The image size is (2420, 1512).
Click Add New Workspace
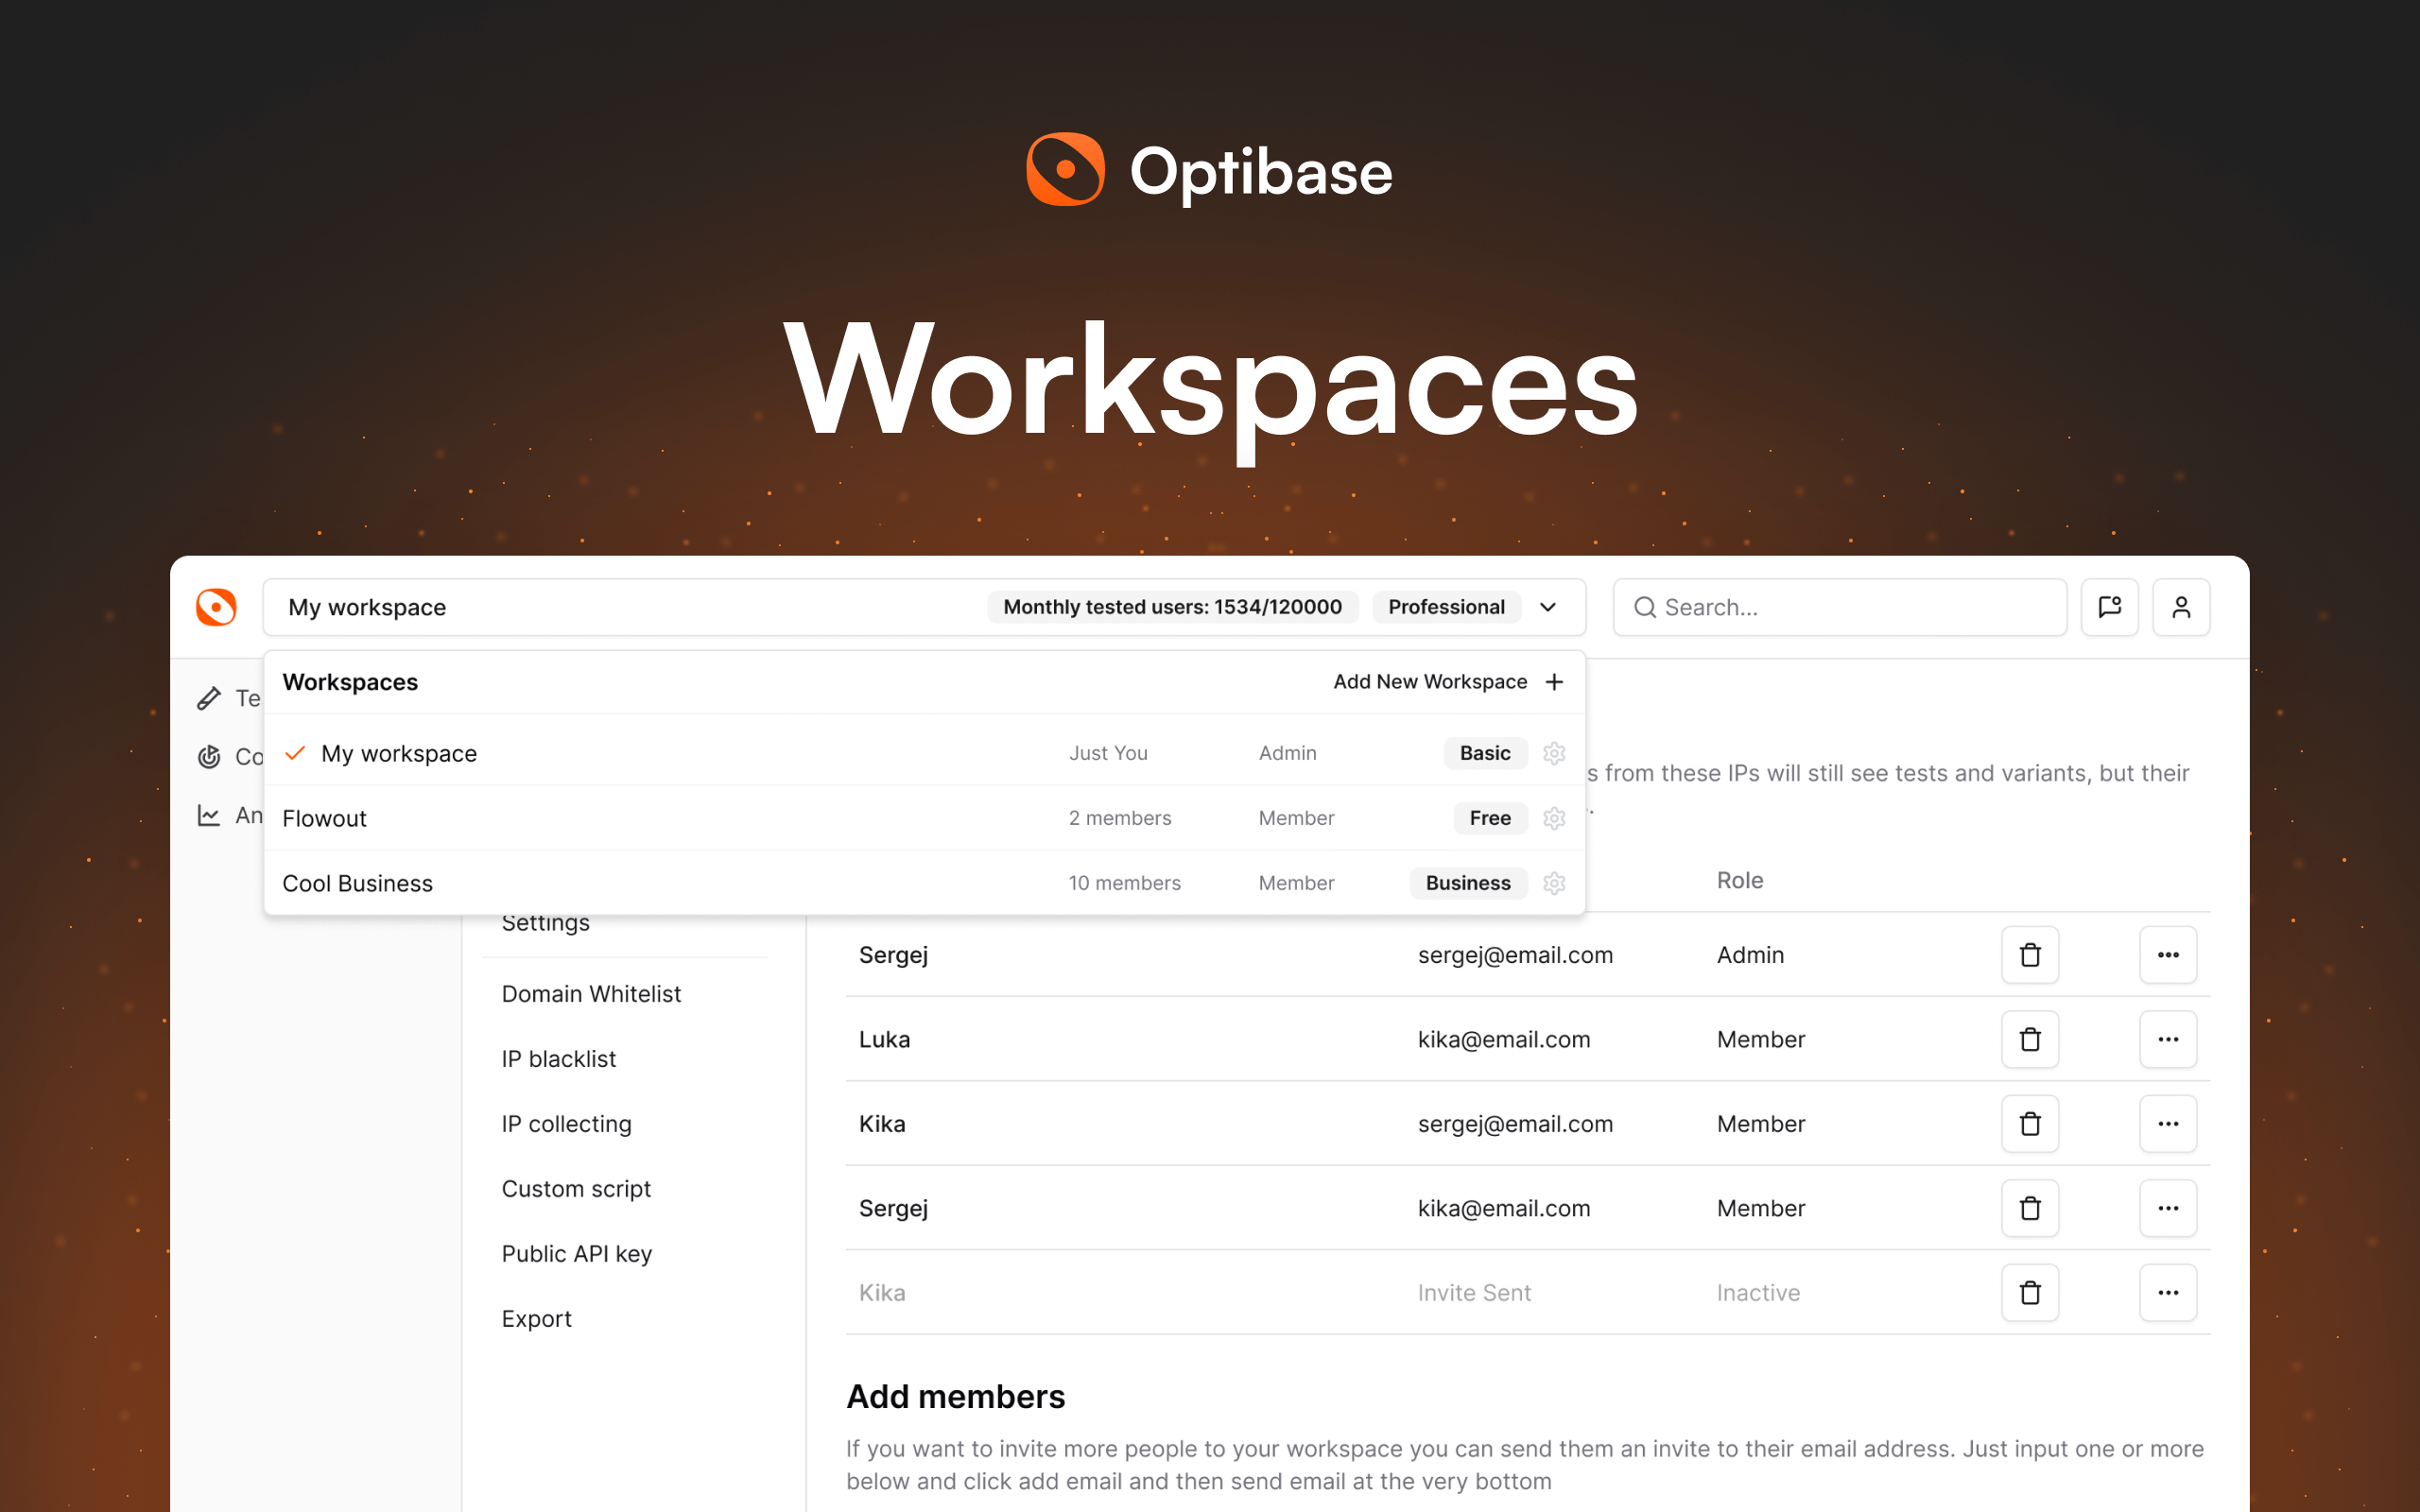pyautogui.click(x=1430, y=682)
